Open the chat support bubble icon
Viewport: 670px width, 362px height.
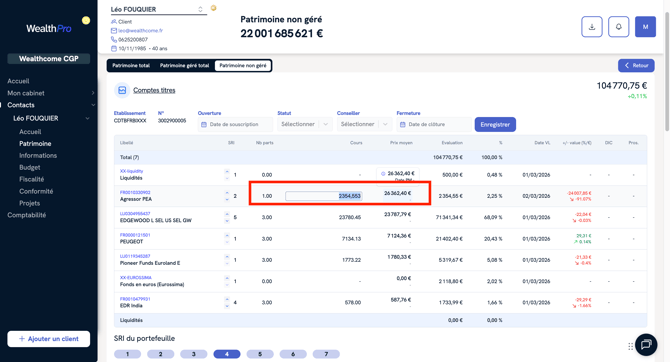(646, 344)
